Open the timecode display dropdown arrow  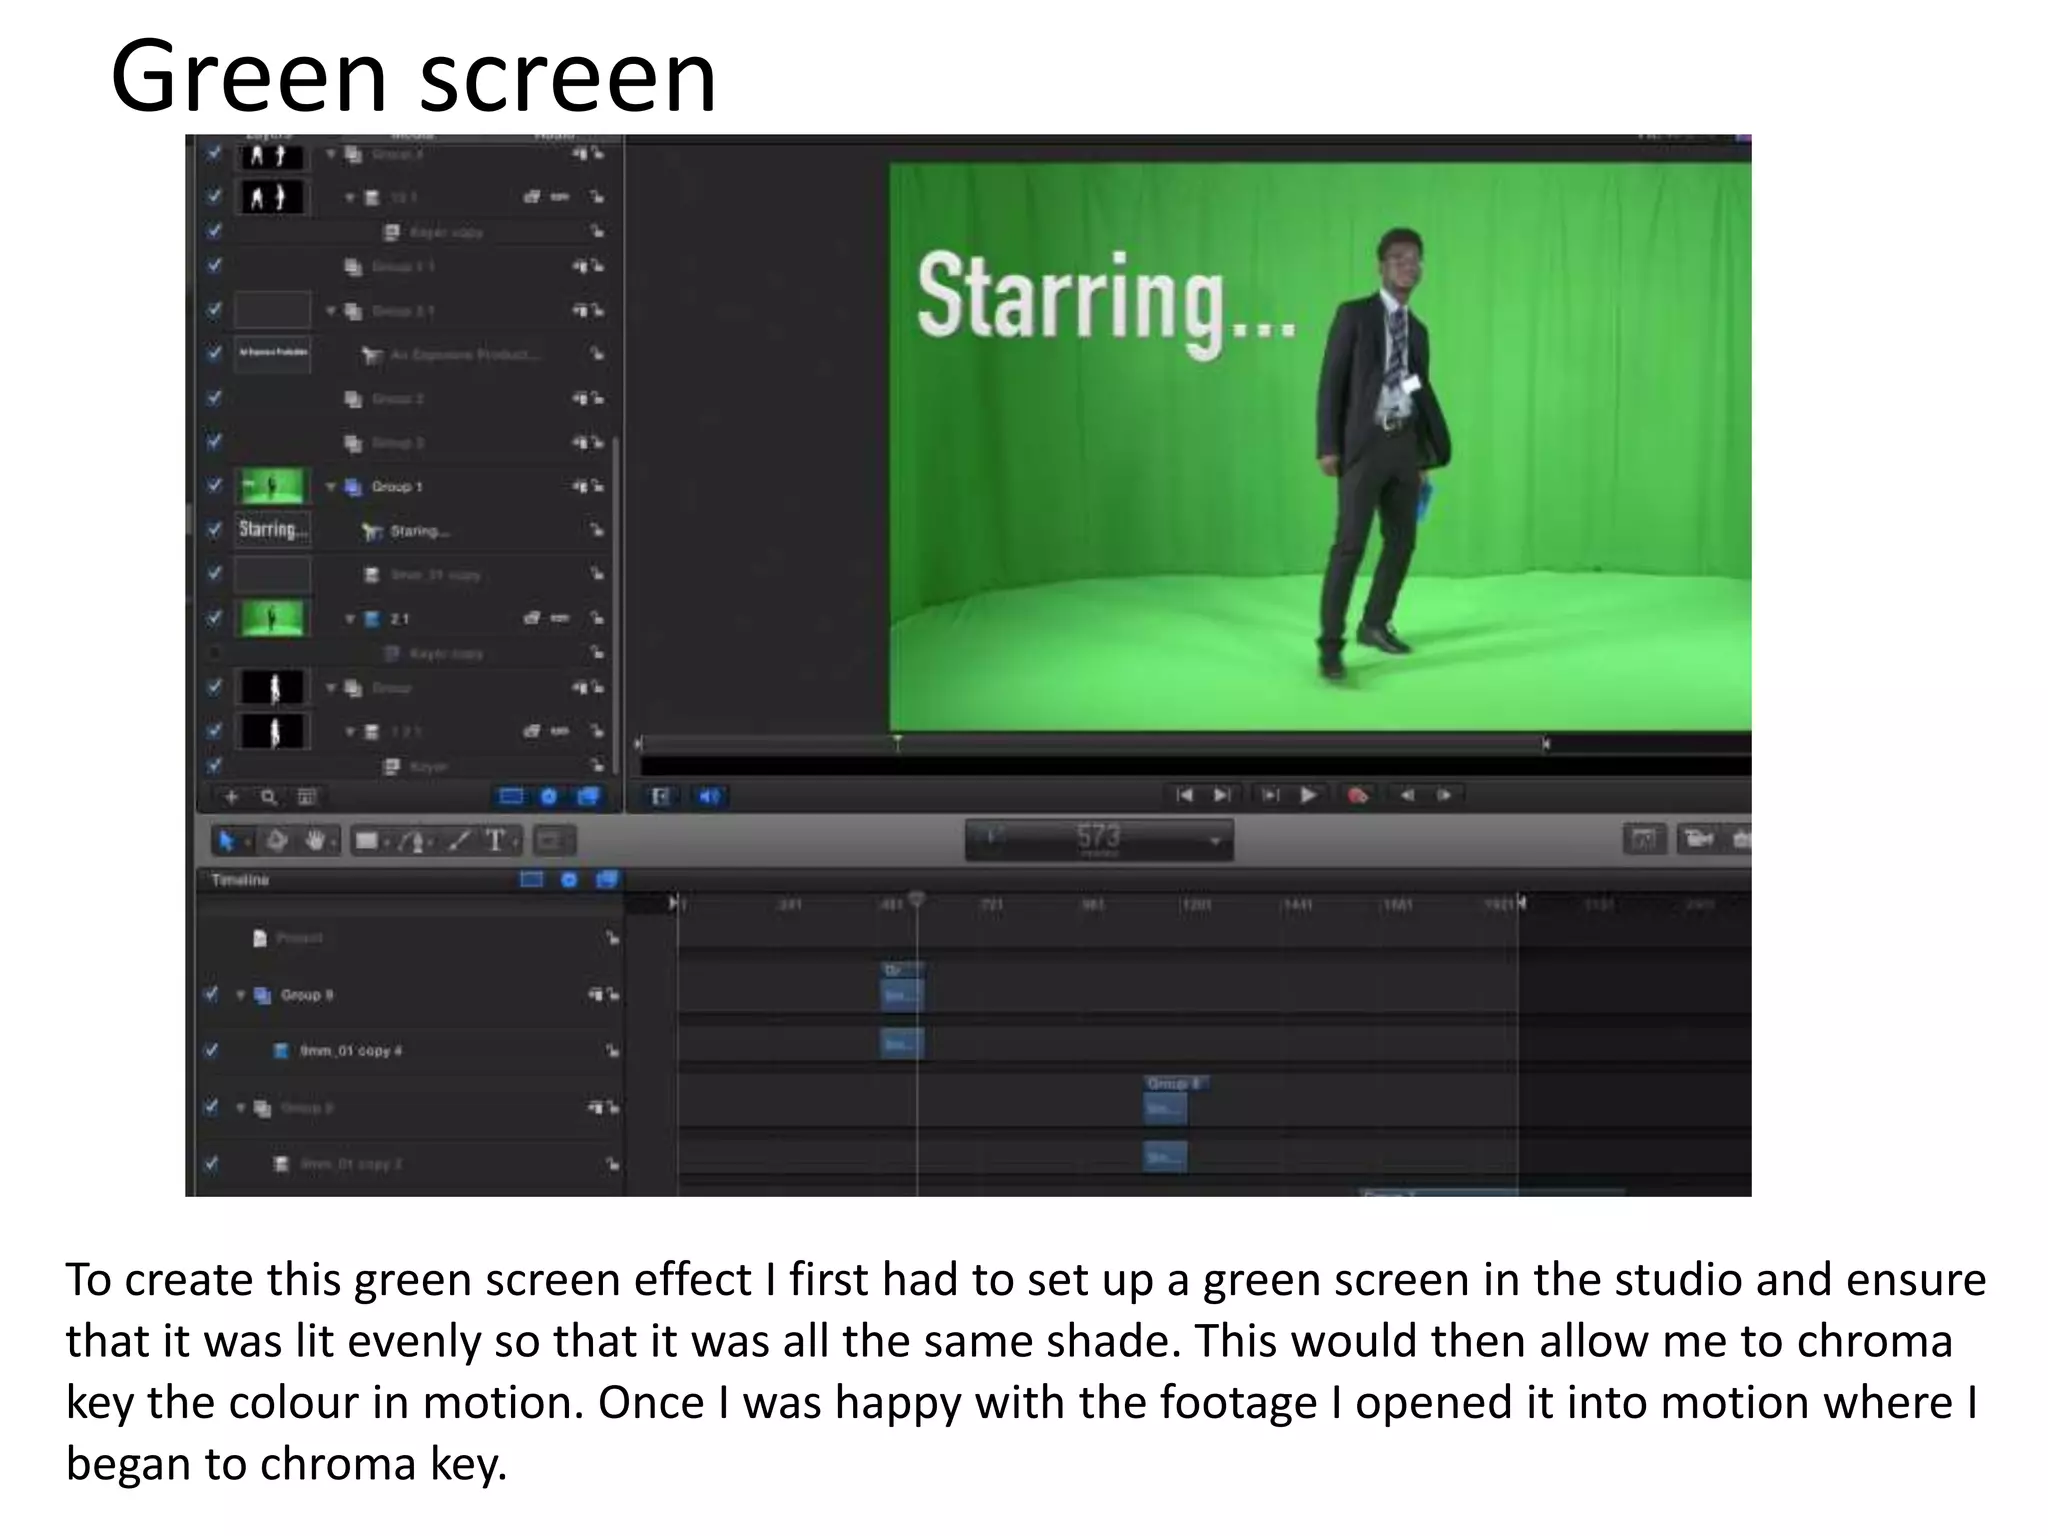tap(1215, 841)
